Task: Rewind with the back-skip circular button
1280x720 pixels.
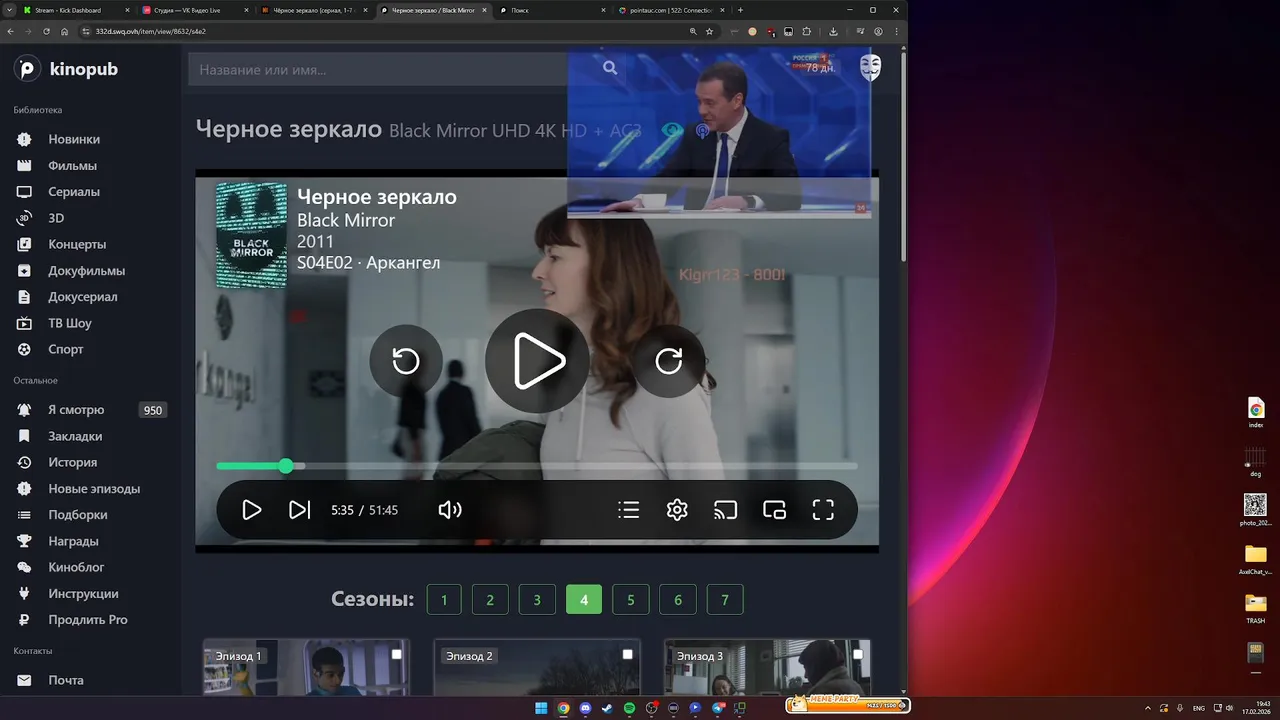Action: 406,361
